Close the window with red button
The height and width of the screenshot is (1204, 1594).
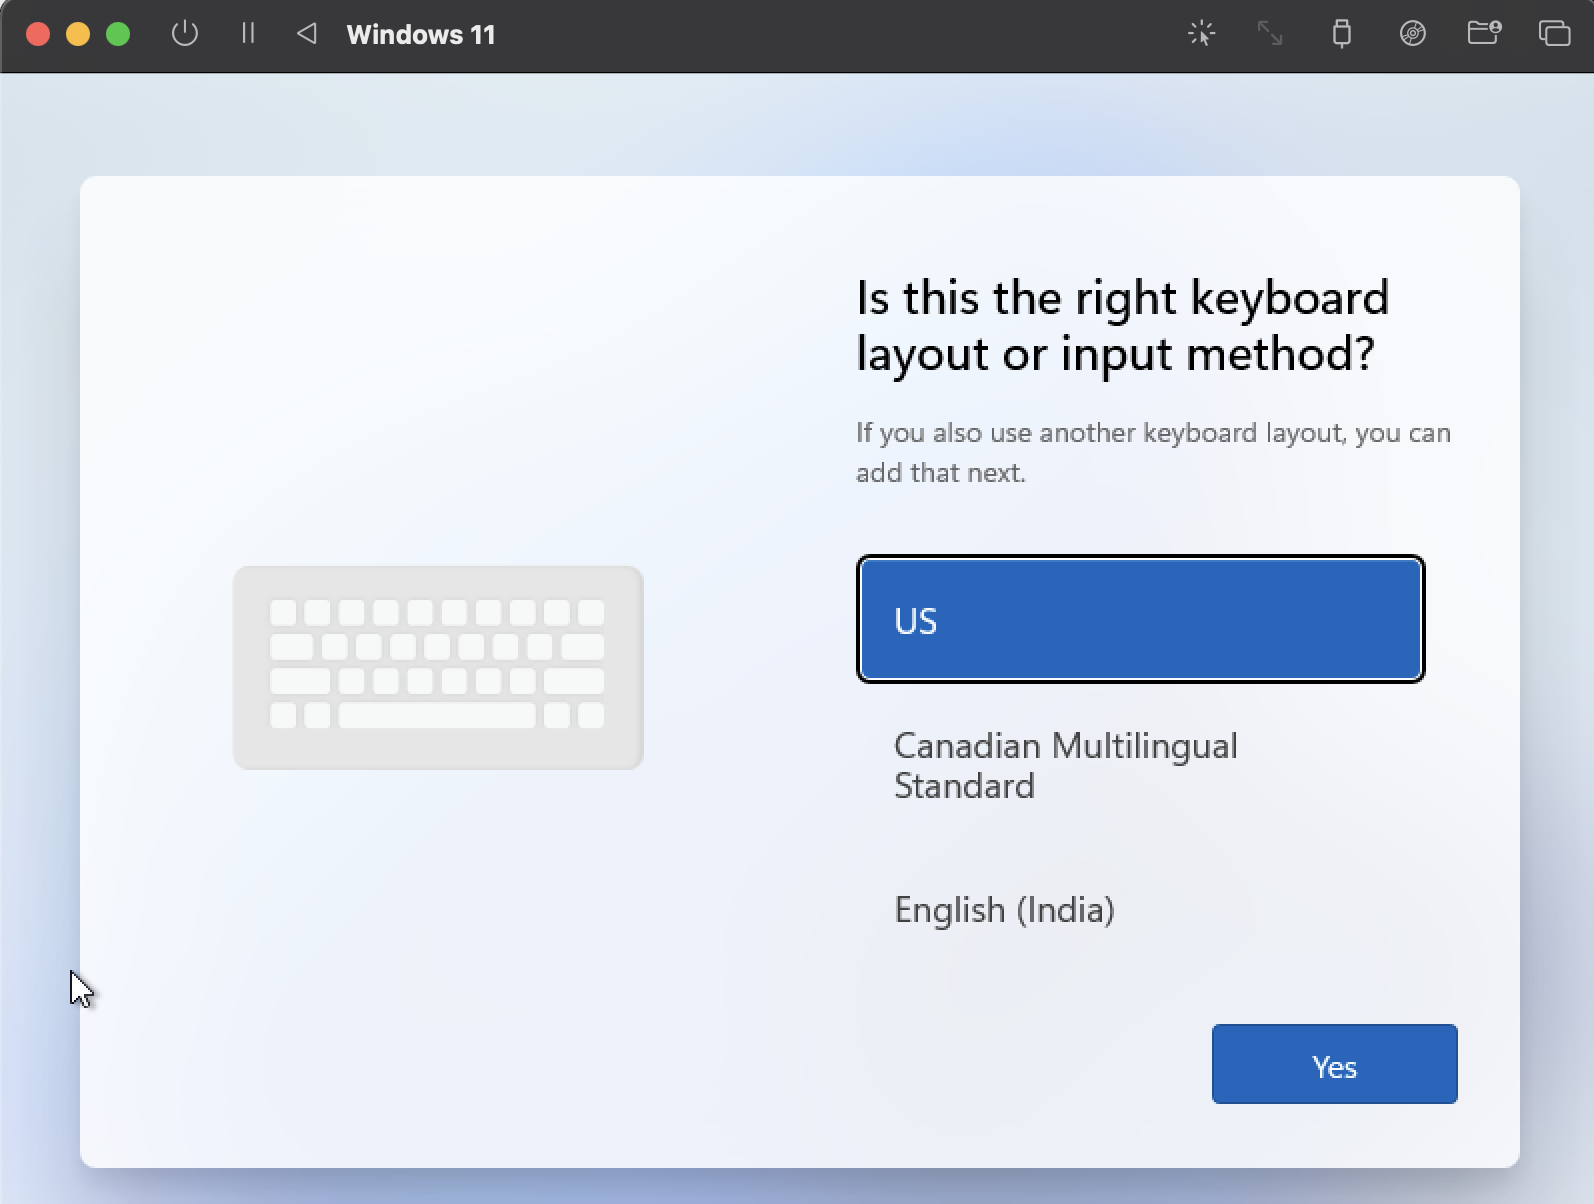pos(38,34)
